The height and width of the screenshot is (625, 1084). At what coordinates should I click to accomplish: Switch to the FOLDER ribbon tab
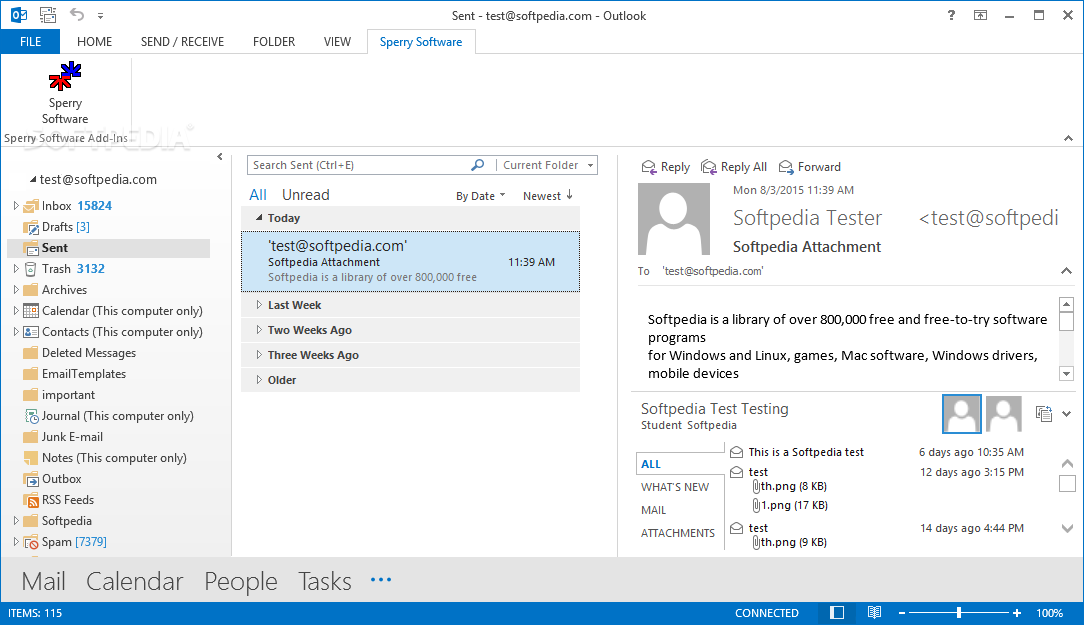[x=274, y=41]
